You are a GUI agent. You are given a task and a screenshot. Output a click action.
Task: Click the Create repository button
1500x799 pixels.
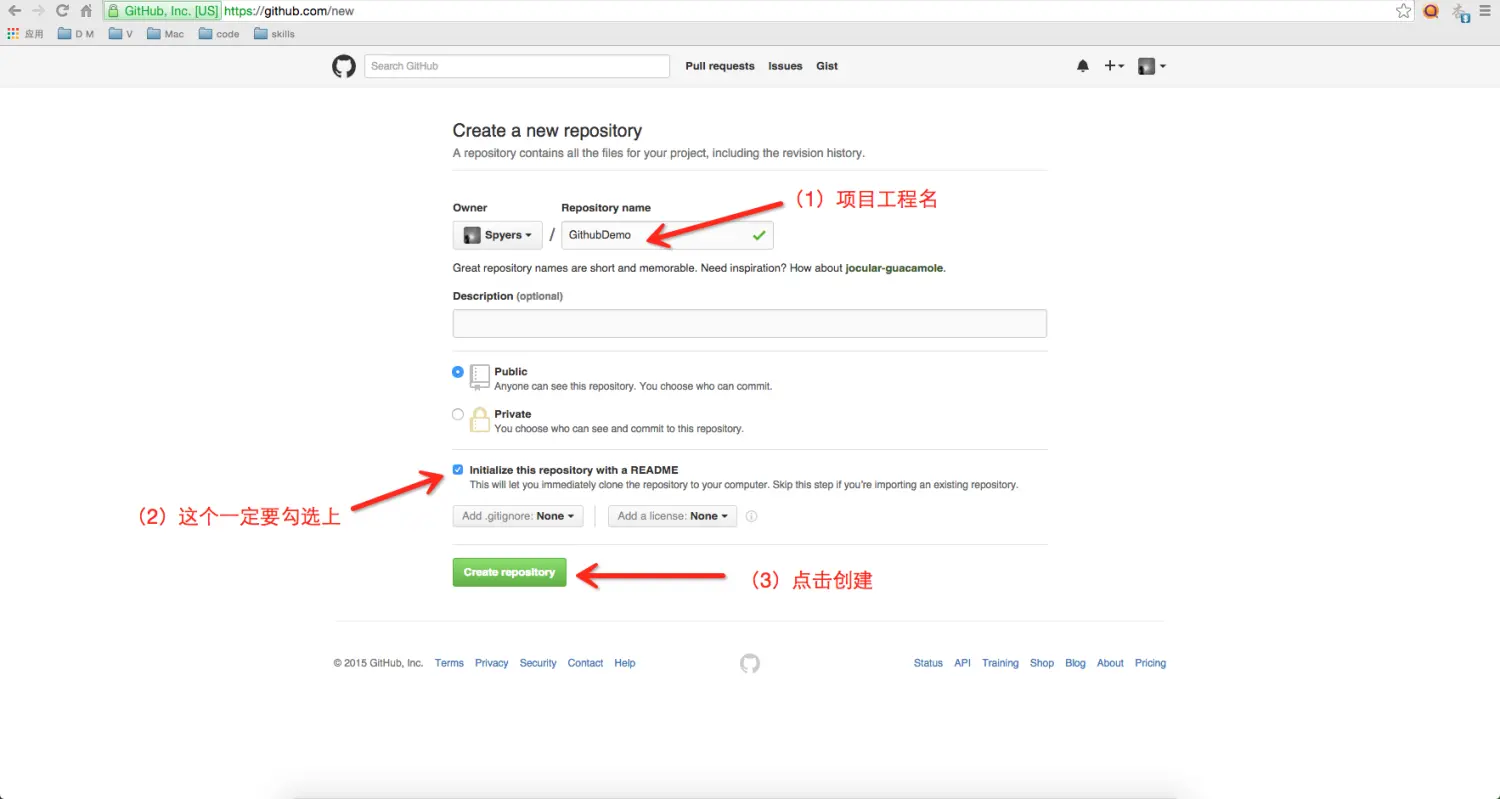click(x=510, y=572)
